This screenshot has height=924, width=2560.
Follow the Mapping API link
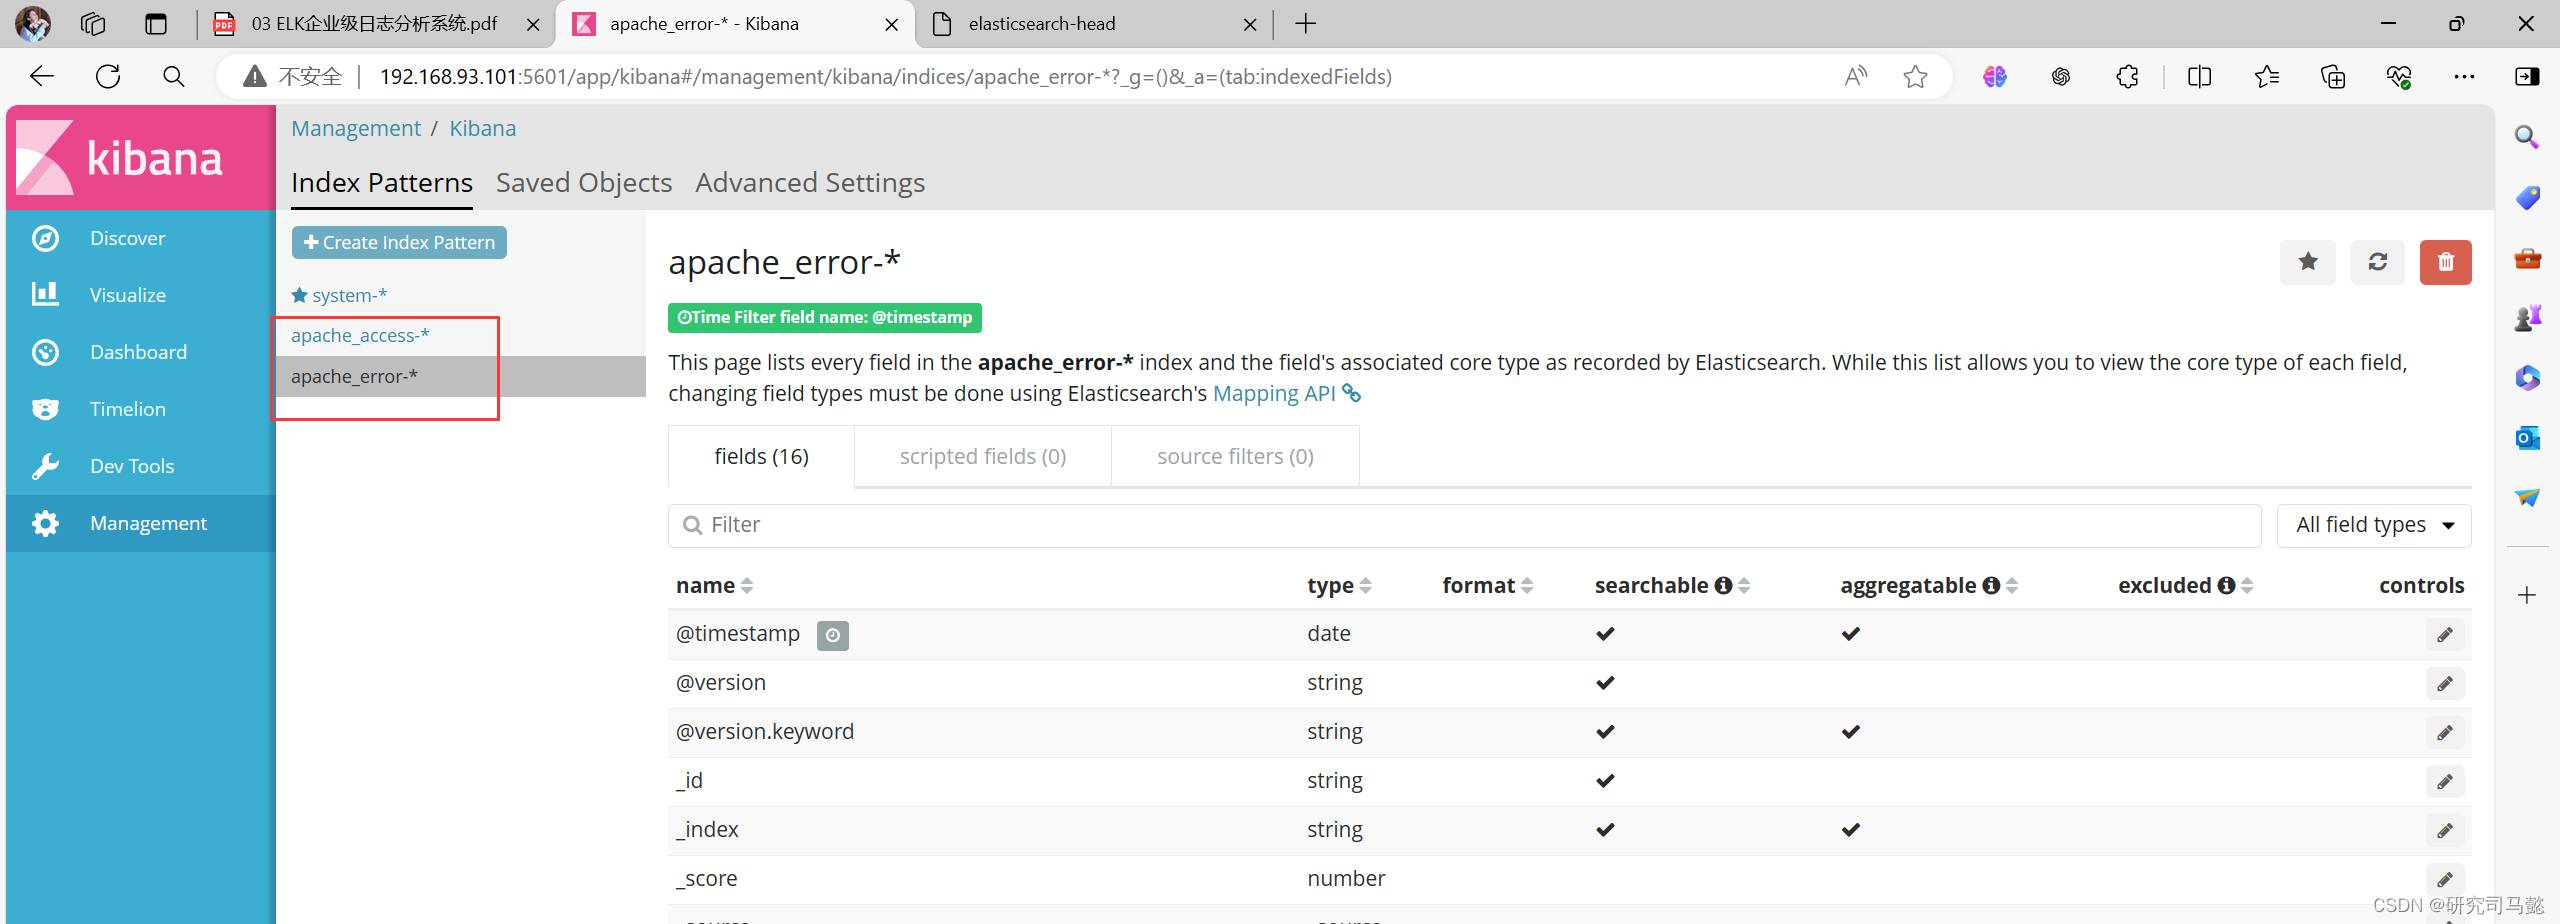1286,394
